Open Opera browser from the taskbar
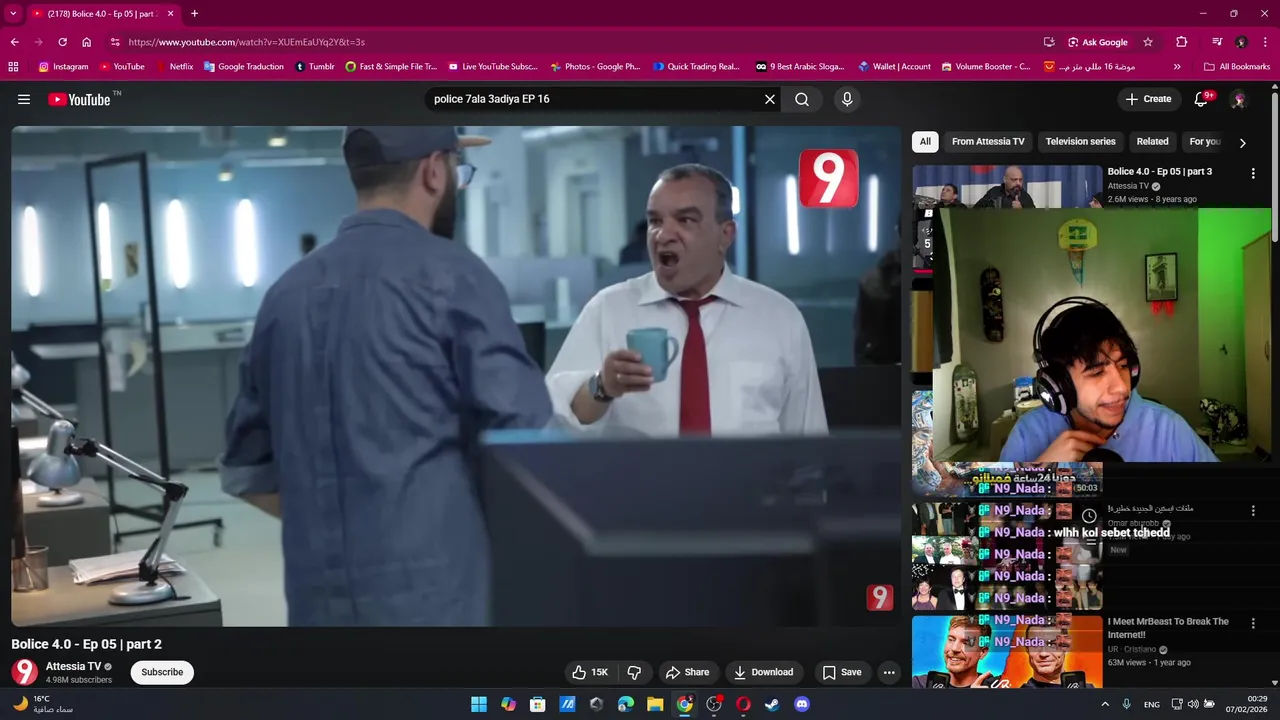This screenshot has width=1280, height=720. (x=743, y=704)
